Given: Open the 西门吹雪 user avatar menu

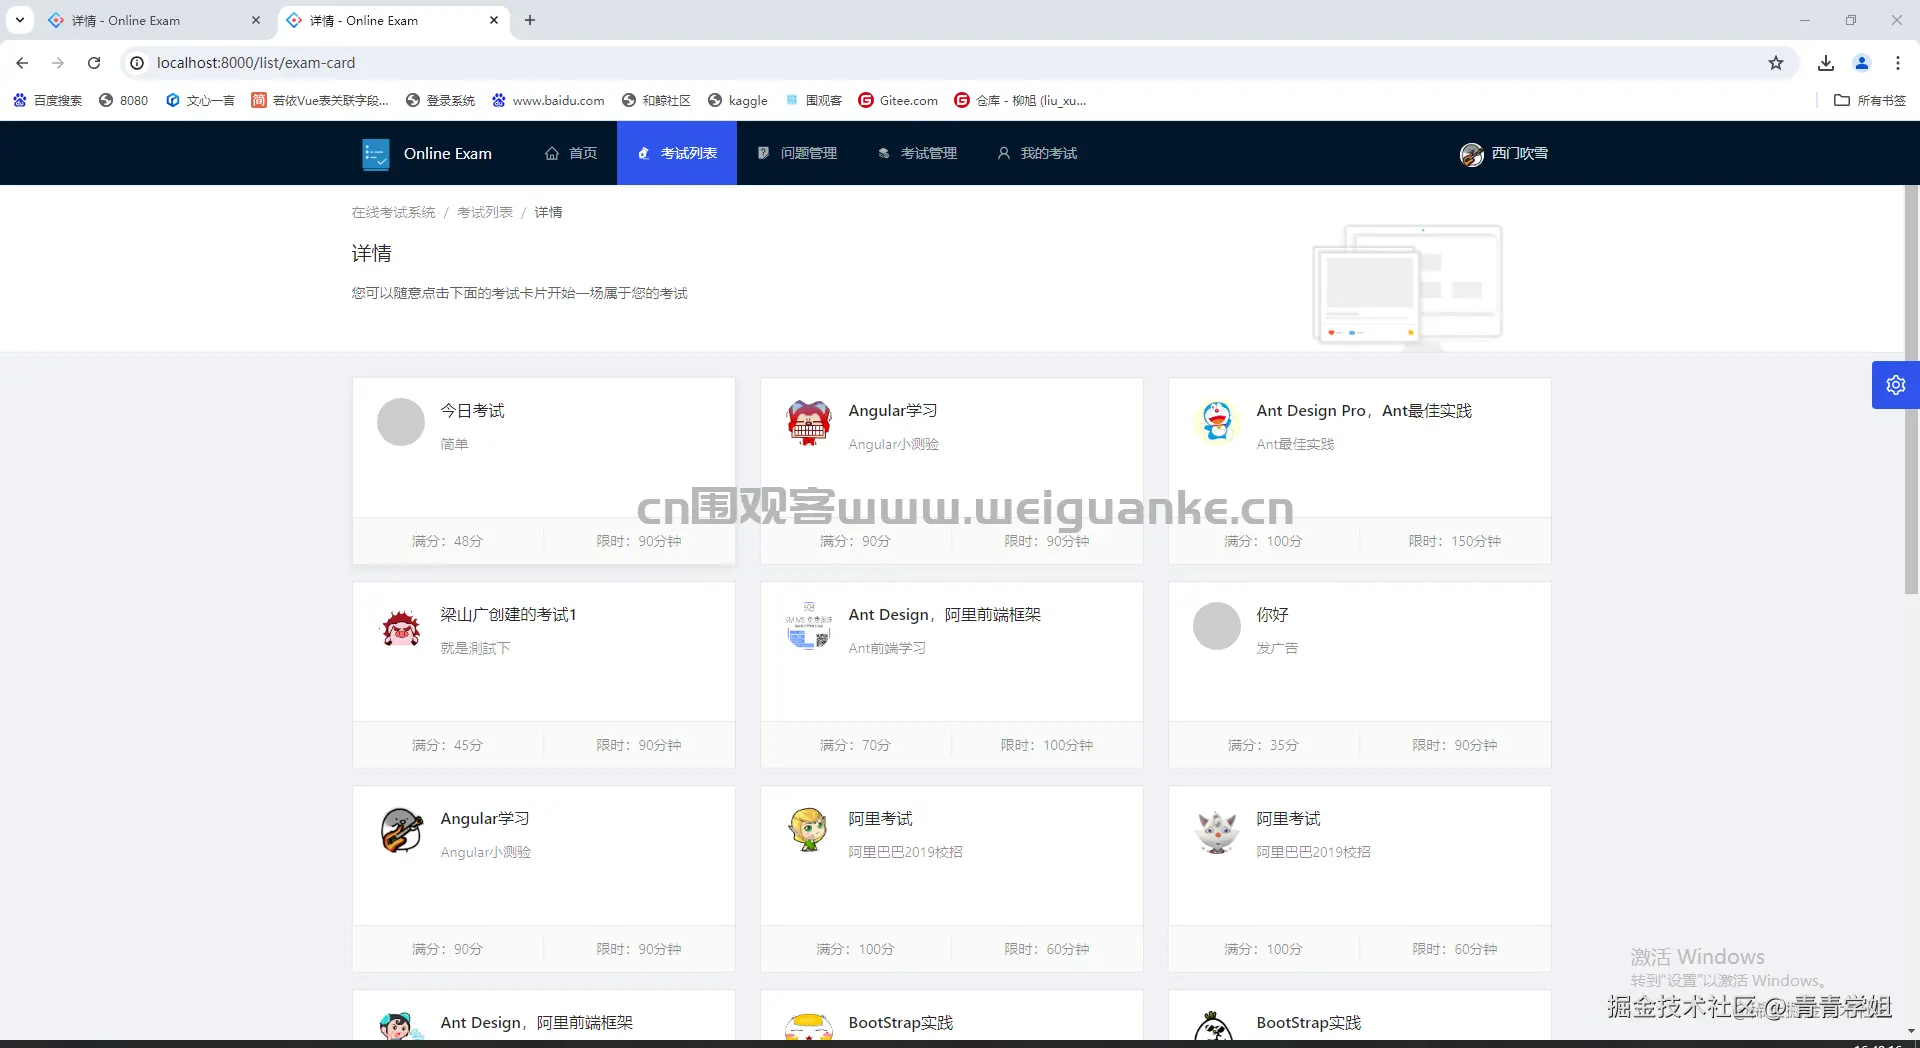Looking at the screenshot, I should pos(1504,154).
